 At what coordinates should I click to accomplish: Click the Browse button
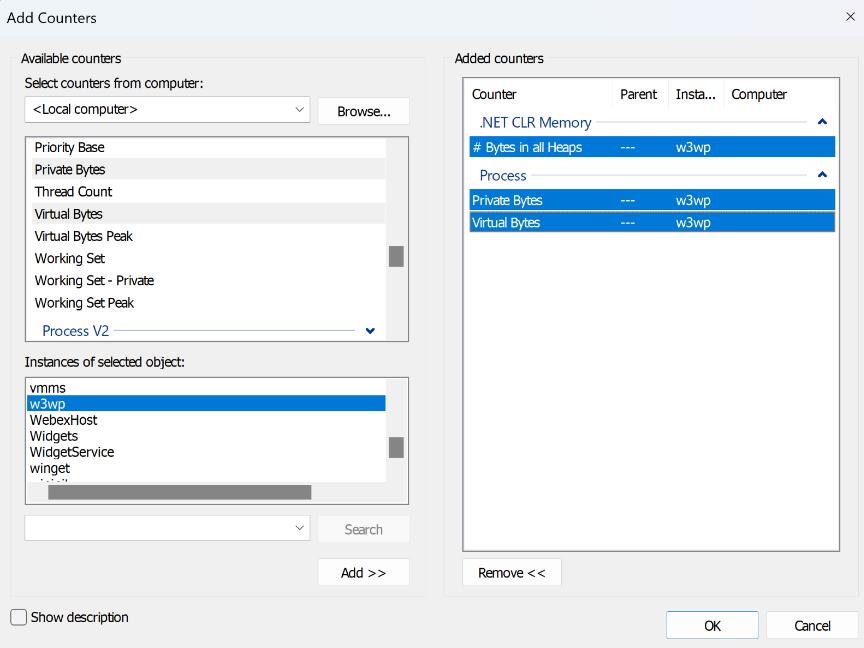363,110
